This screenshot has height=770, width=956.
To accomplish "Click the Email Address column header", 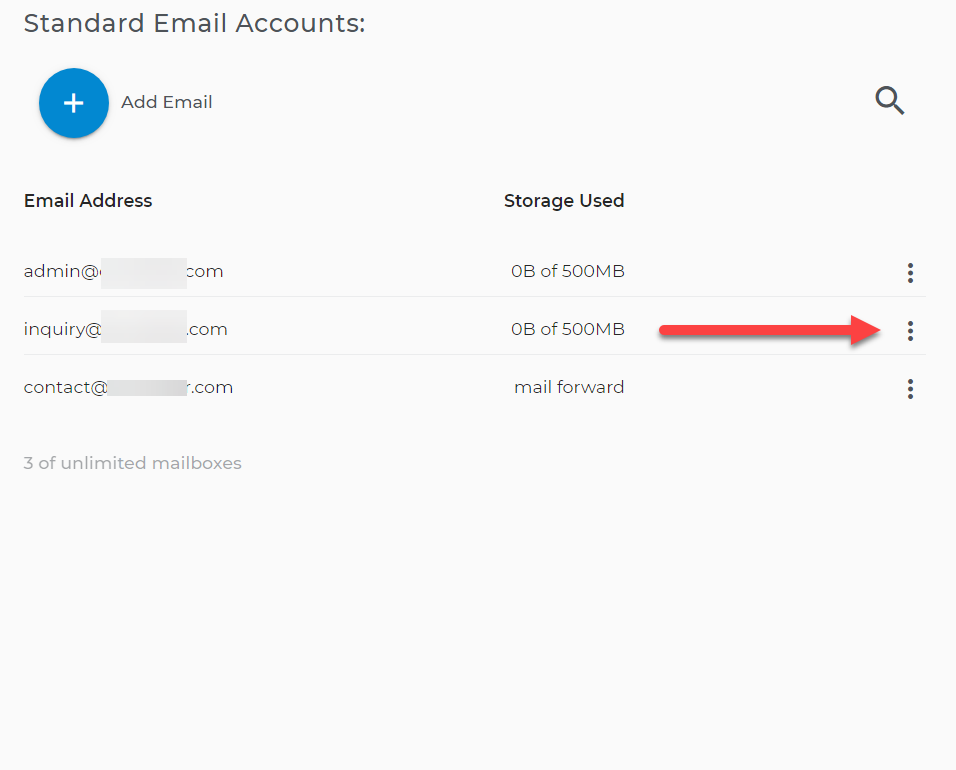I will pyautogui.click(x=88, y=201).
